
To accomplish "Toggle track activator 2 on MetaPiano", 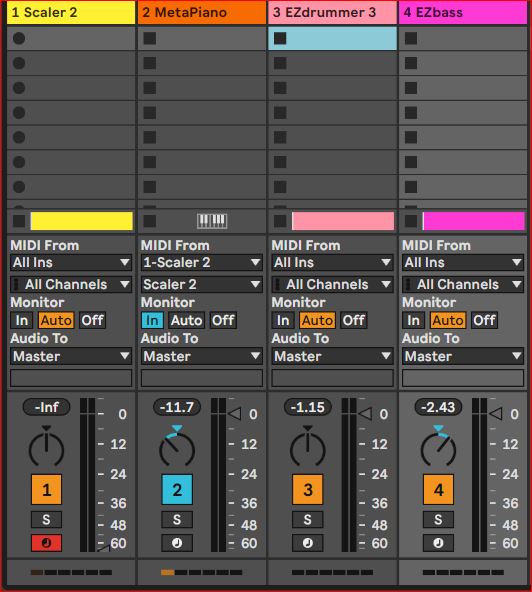I will pos(177,490).
